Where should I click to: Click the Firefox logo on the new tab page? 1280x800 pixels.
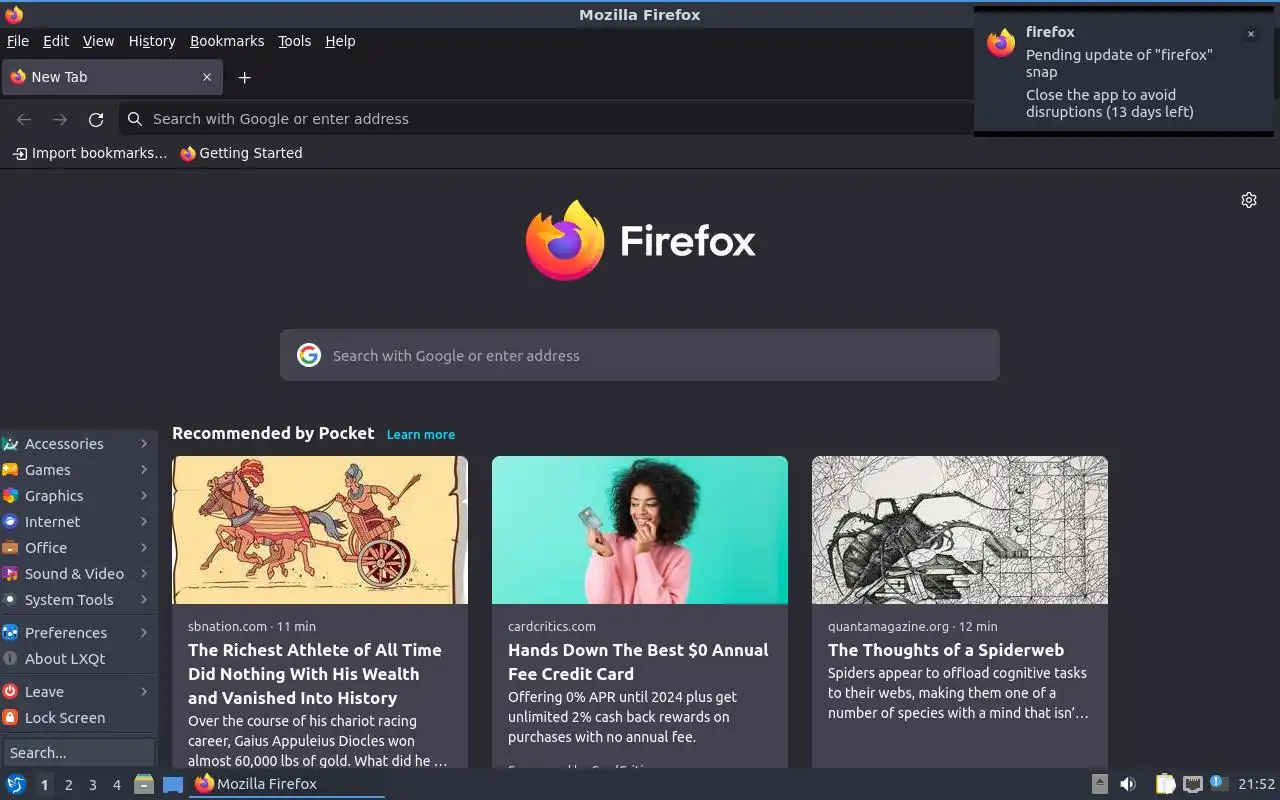click(x=565, y=240)
